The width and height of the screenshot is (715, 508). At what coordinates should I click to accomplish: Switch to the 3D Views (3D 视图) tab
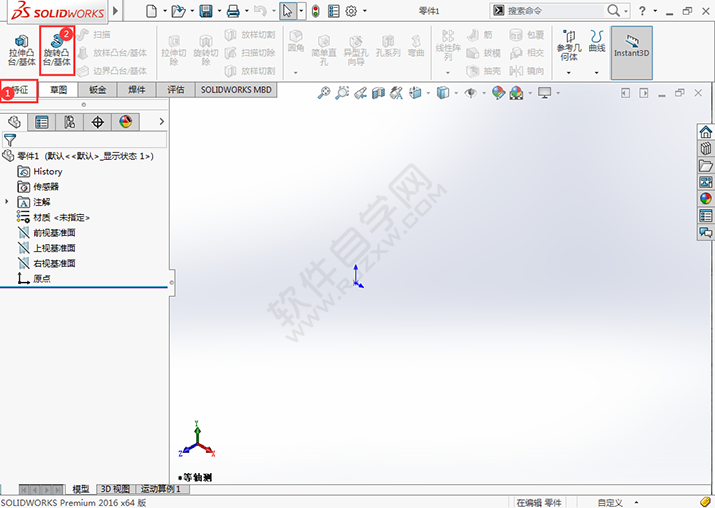tap(116, 489)
